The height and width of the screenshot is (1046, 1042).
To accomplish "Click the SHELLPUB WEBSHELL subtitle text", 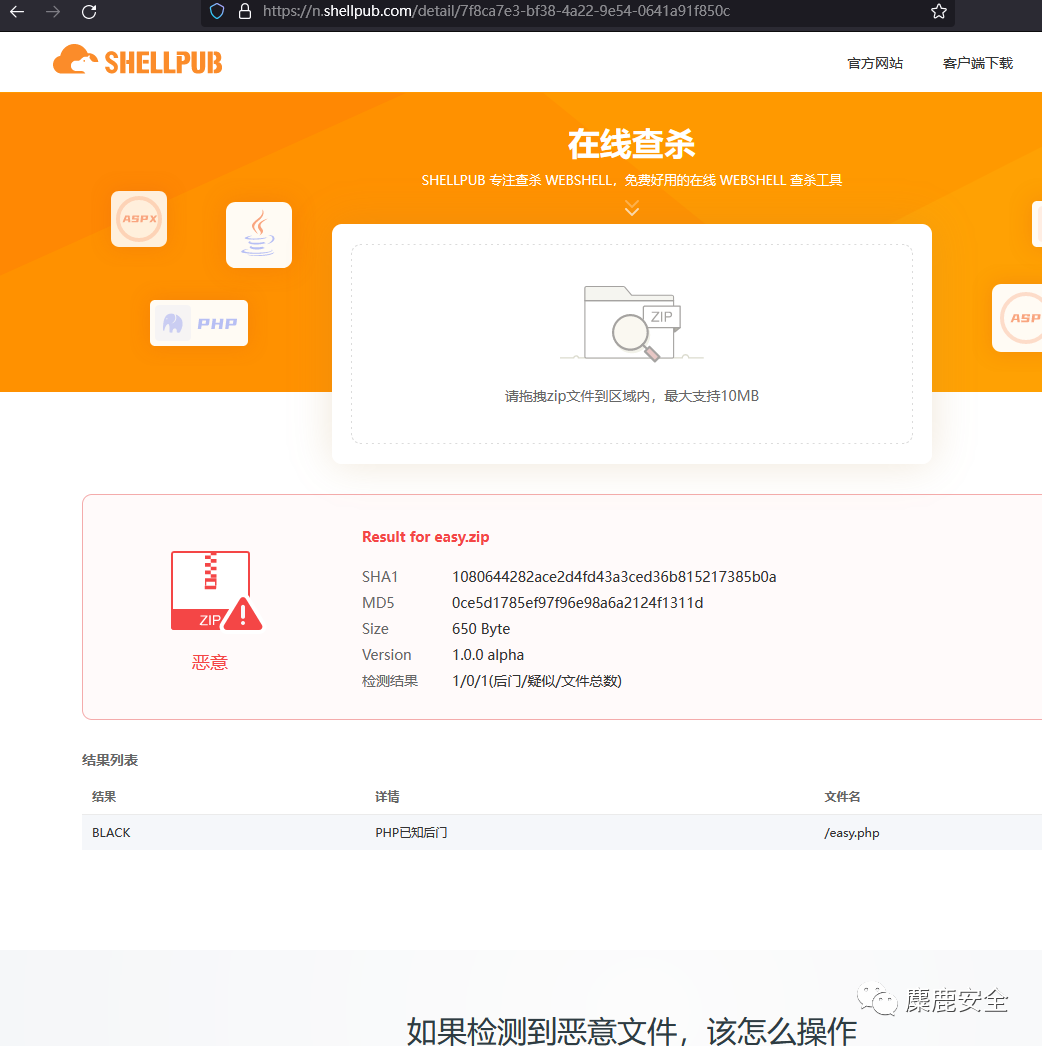I will click(632, 180).
